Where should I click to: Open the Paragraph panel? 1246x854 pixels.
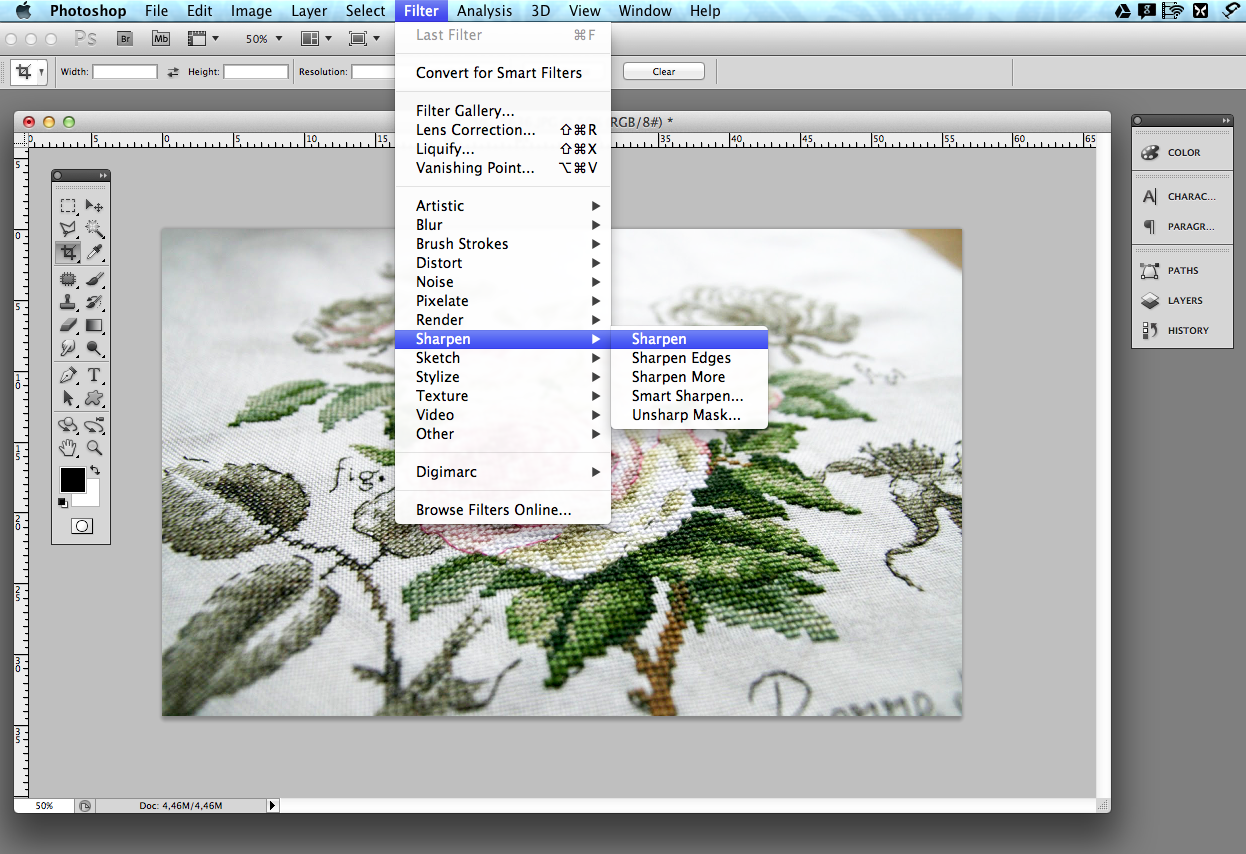click(1182, 227)
